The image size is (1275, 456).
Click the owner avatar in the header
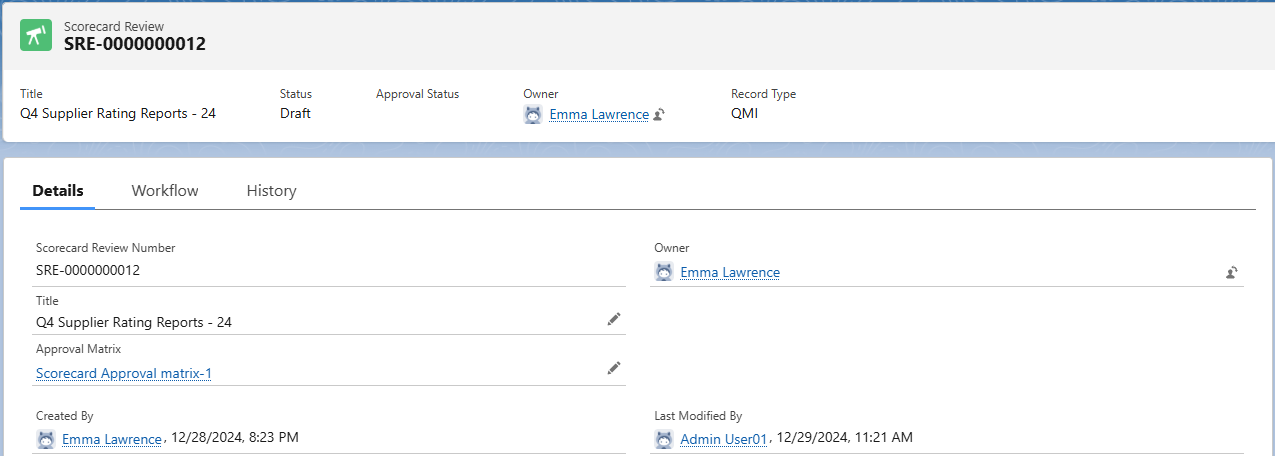[x=534, y=115]
